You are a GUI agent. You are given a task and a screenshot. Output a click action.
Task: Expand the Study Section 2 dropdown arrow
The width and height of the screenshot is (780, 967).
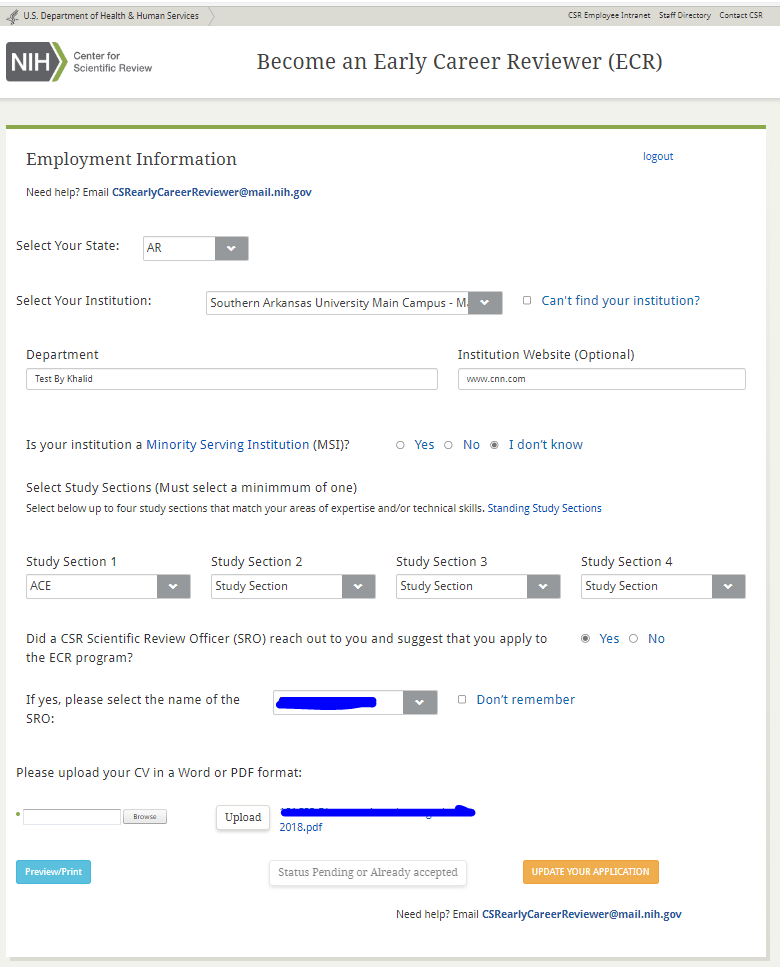point(358,586)
